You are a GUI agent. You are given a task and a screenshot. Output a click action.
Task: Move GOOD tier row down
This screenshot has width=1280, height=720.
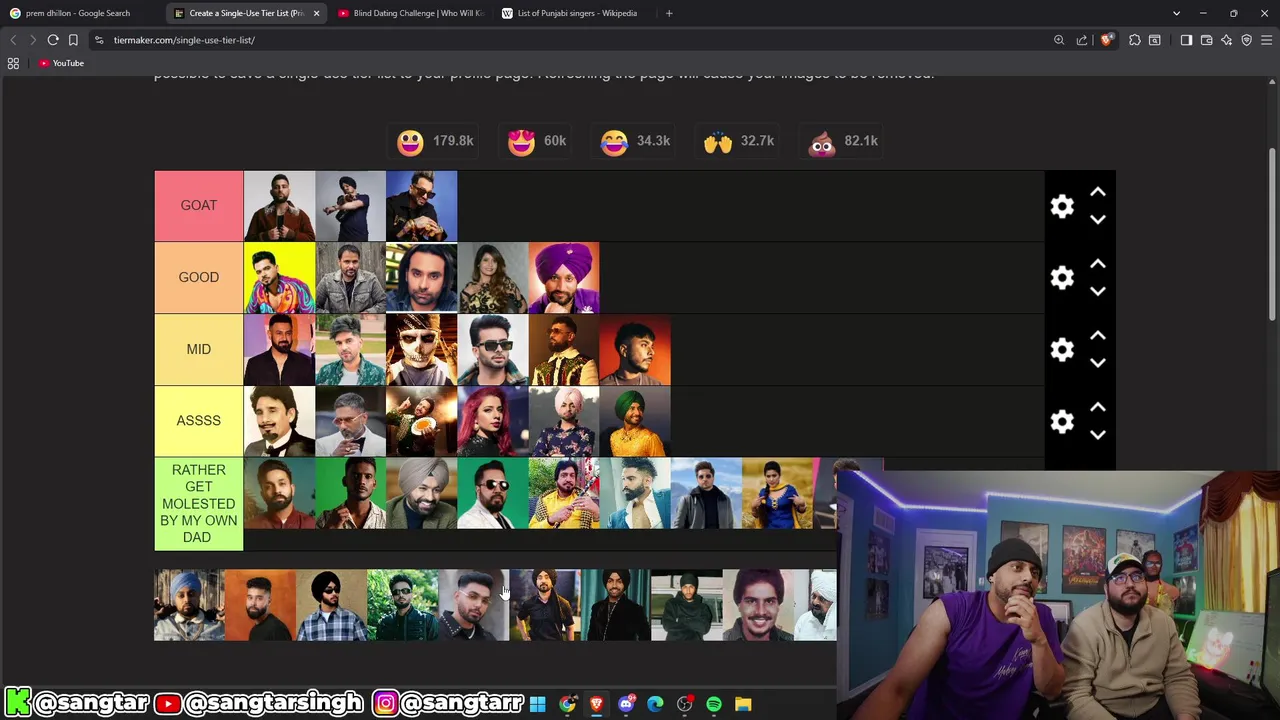point(1097,291)
